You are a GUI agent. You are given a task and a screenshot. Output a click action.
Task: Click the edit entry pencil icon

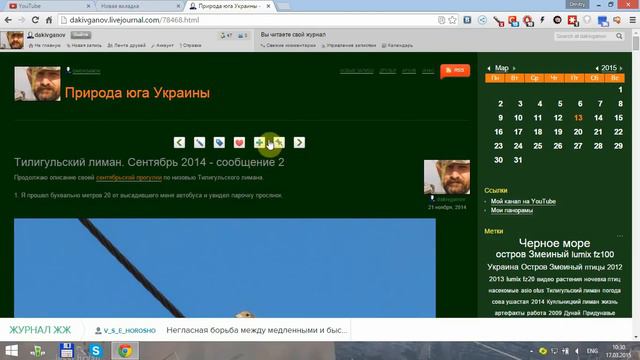tap(199, 142)
